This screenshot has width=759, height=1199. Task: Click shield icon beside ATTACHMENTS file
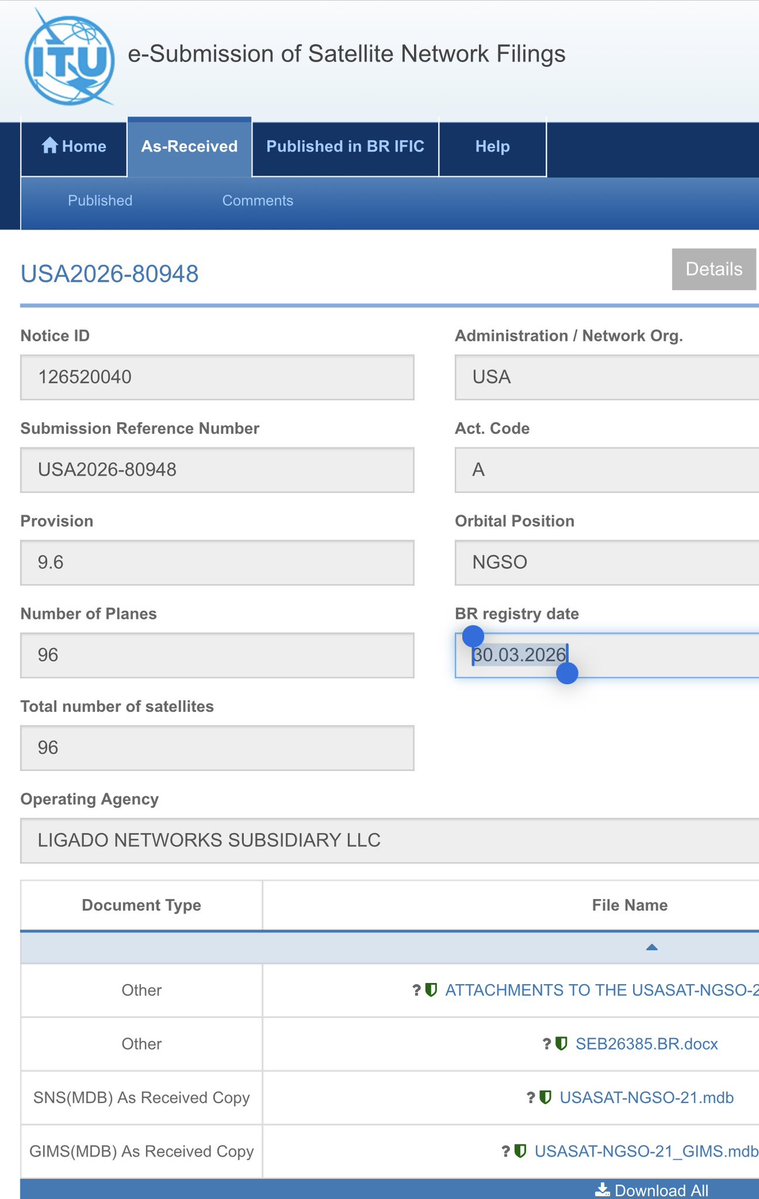[431, 990]
